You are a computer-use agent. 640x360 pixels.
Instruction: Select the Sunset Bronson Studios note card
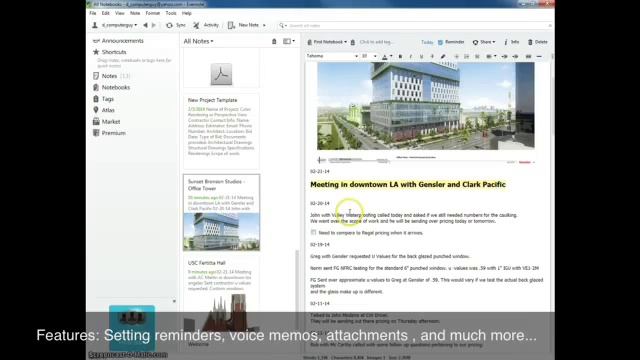(221, 213)
